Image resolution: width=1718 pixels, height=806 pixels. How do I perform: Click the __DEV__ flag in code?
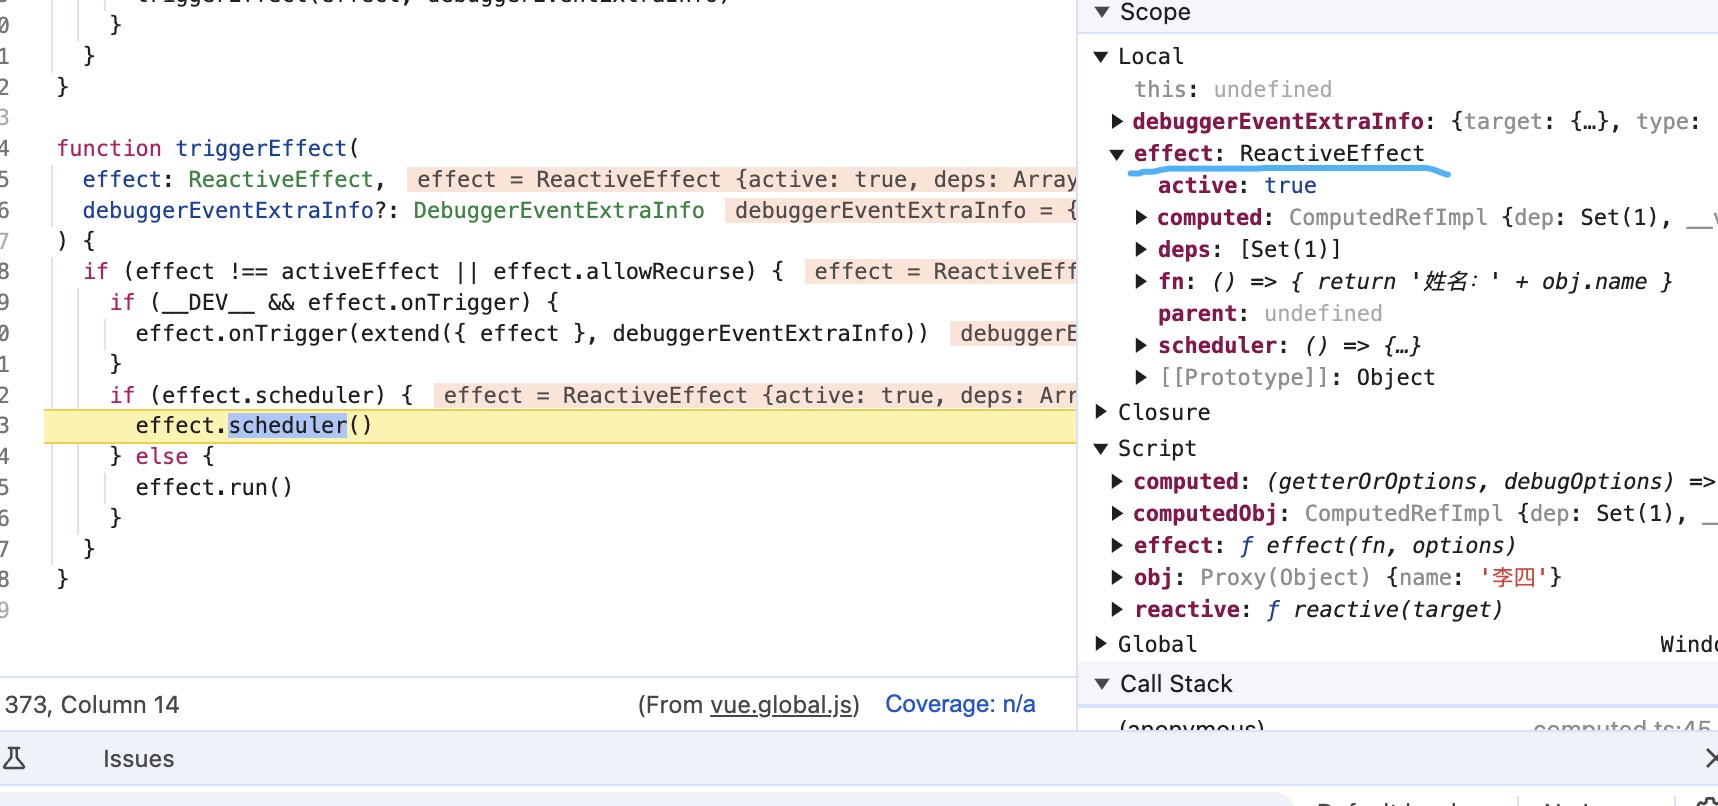(x=208, y=303)
